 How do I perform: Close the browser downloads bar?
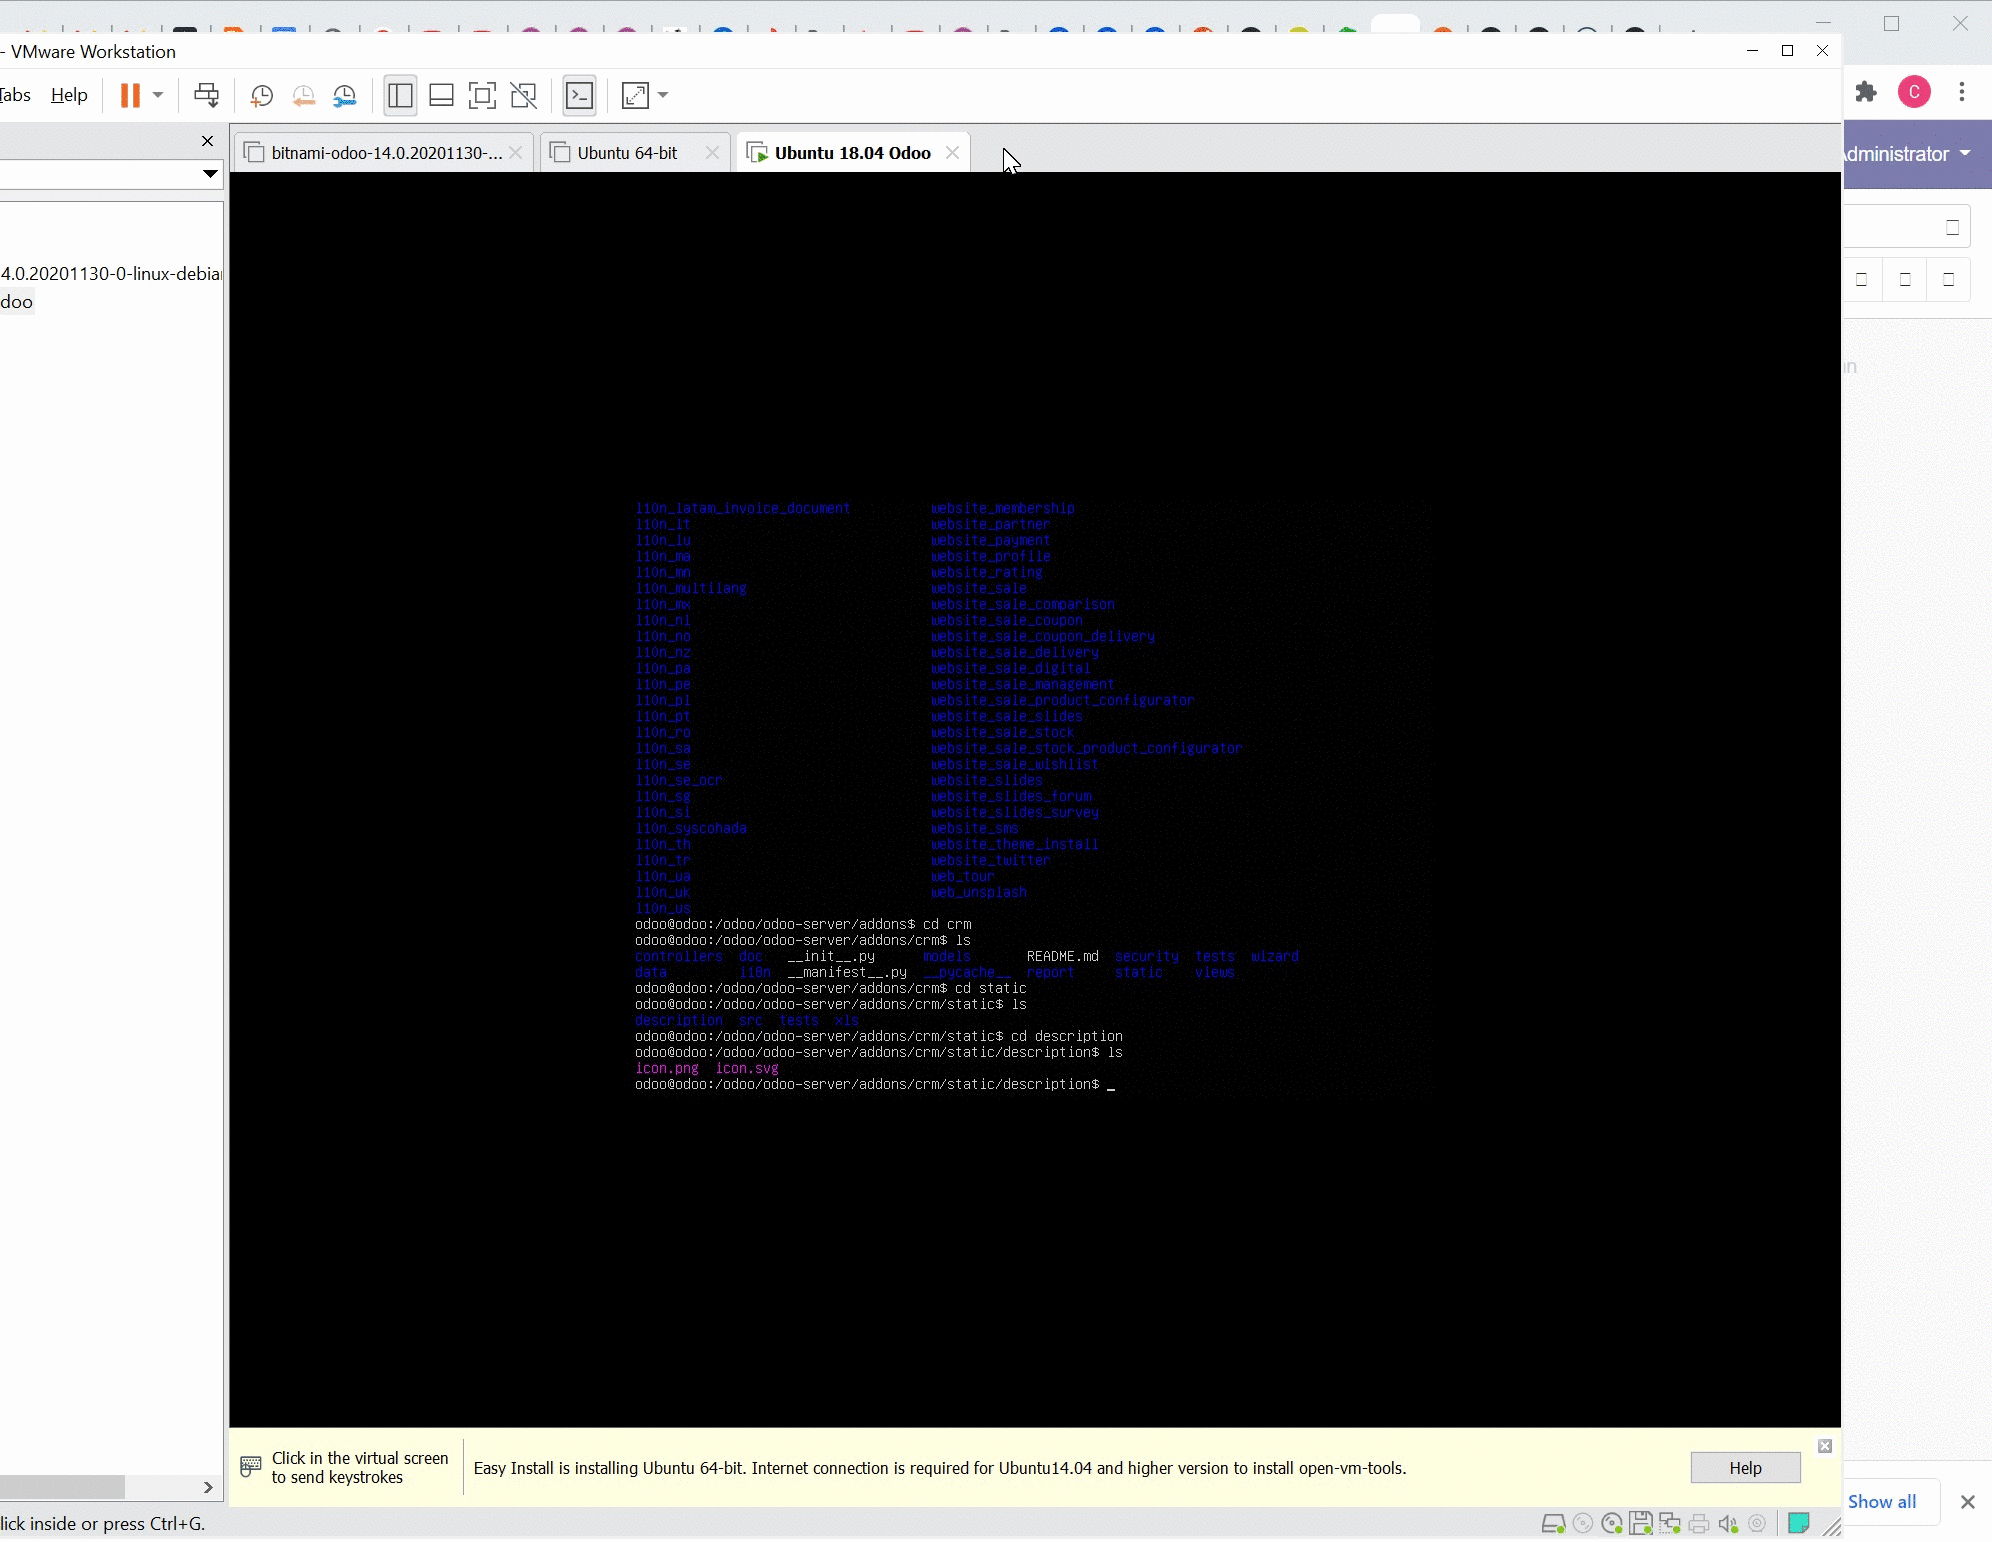point(1968,1502)
